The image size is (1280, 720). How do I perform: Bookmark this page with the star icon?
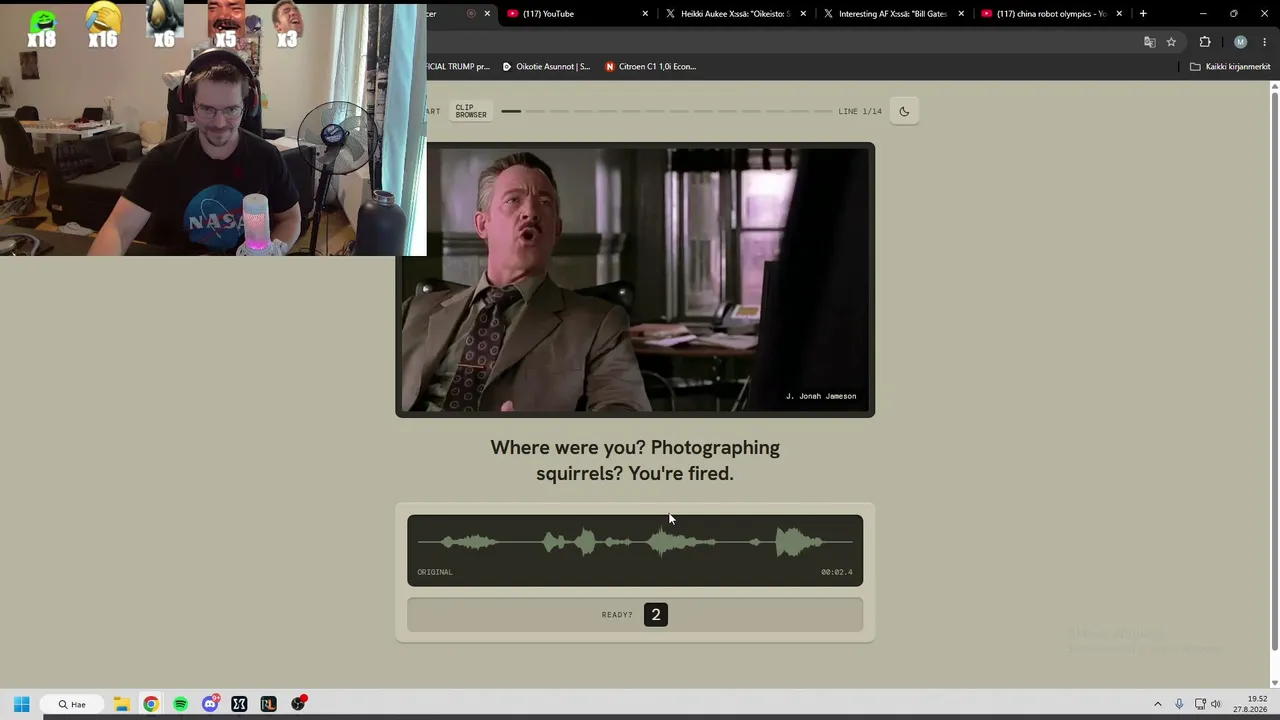point(1171,42)
